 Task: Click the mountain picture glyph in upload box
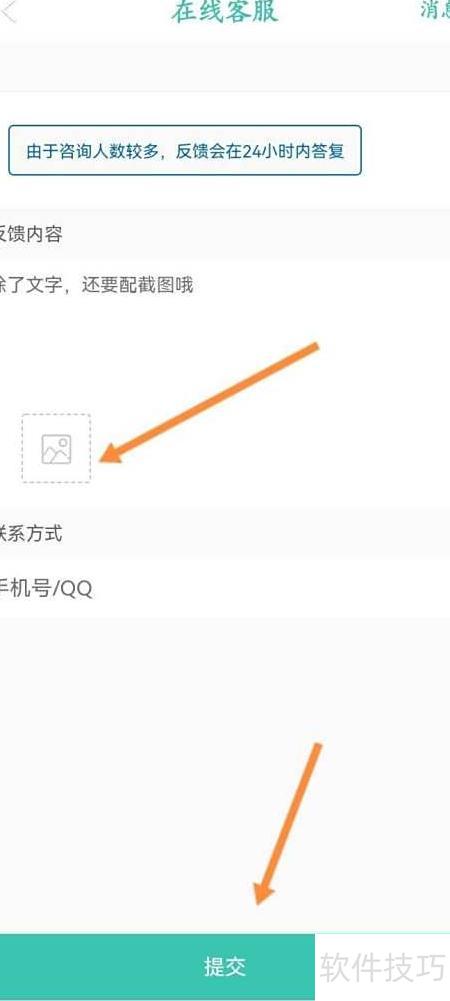[56, 449]
